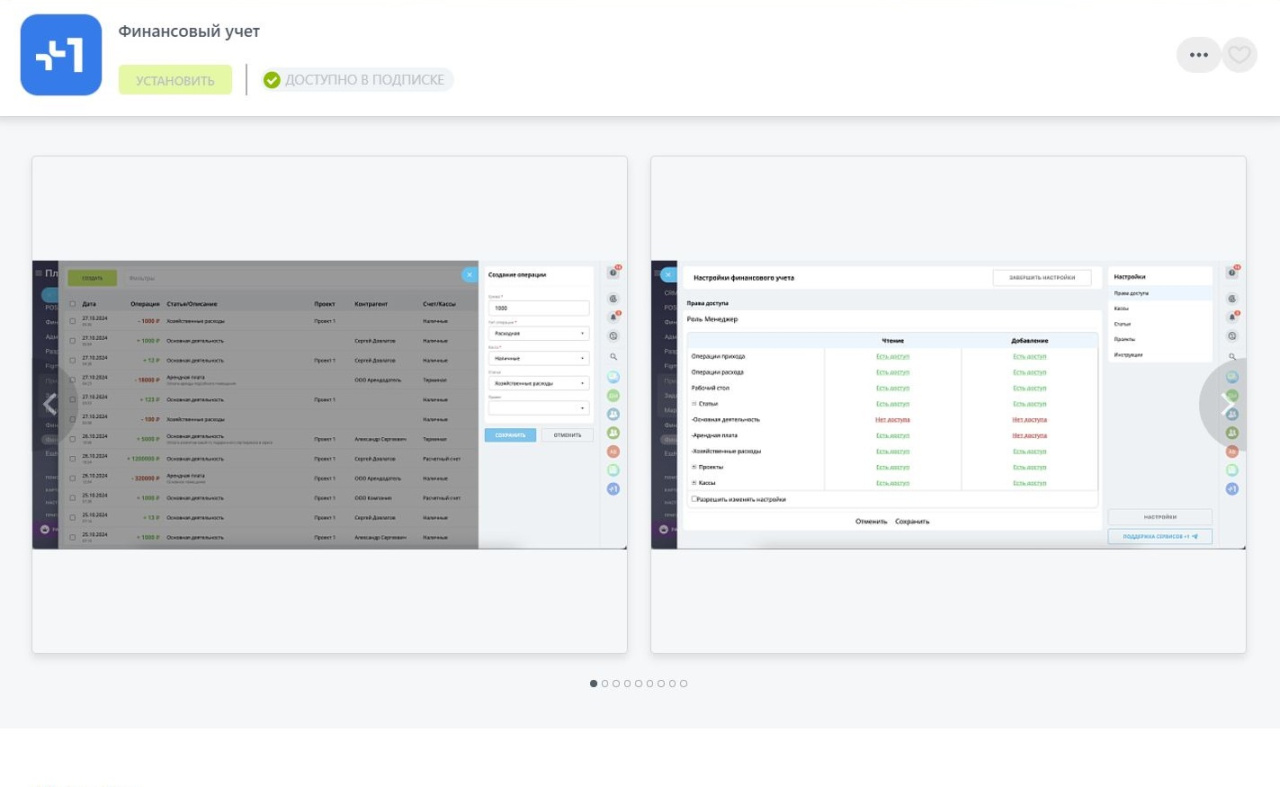The height and width of the screenshot is (787, 1280).
Task: Click the Финансовый учет app title
Action: pos(189,31)
